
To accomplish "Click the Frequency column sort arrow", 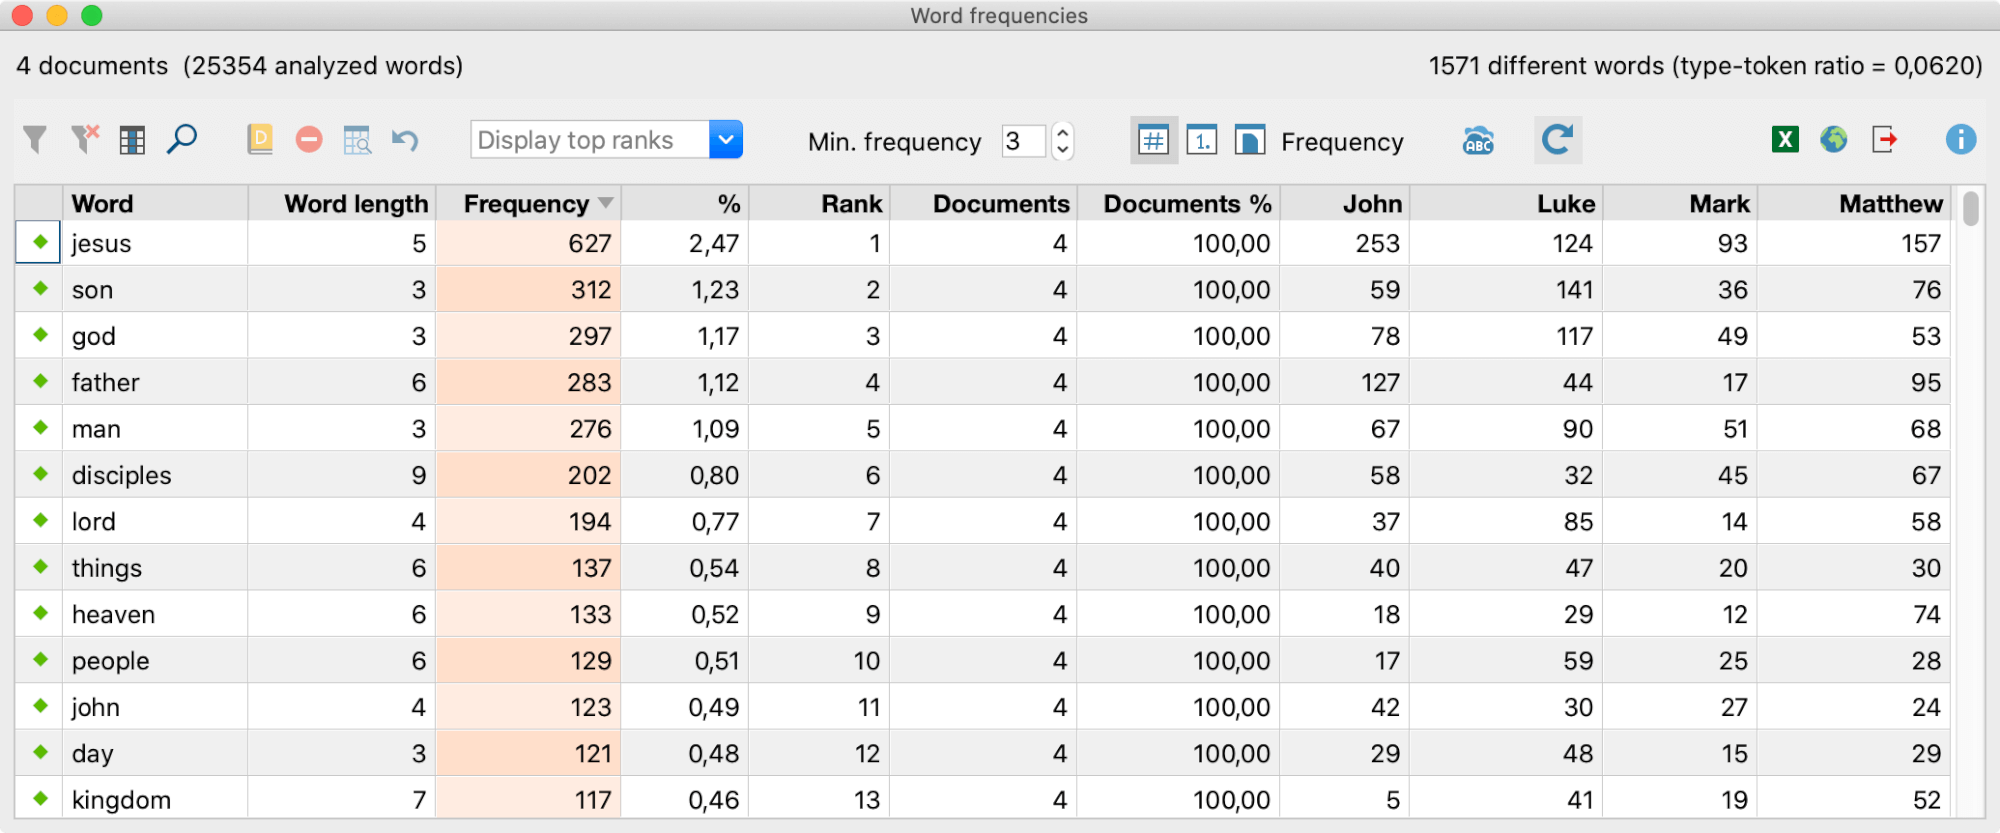I will (606, 203).
